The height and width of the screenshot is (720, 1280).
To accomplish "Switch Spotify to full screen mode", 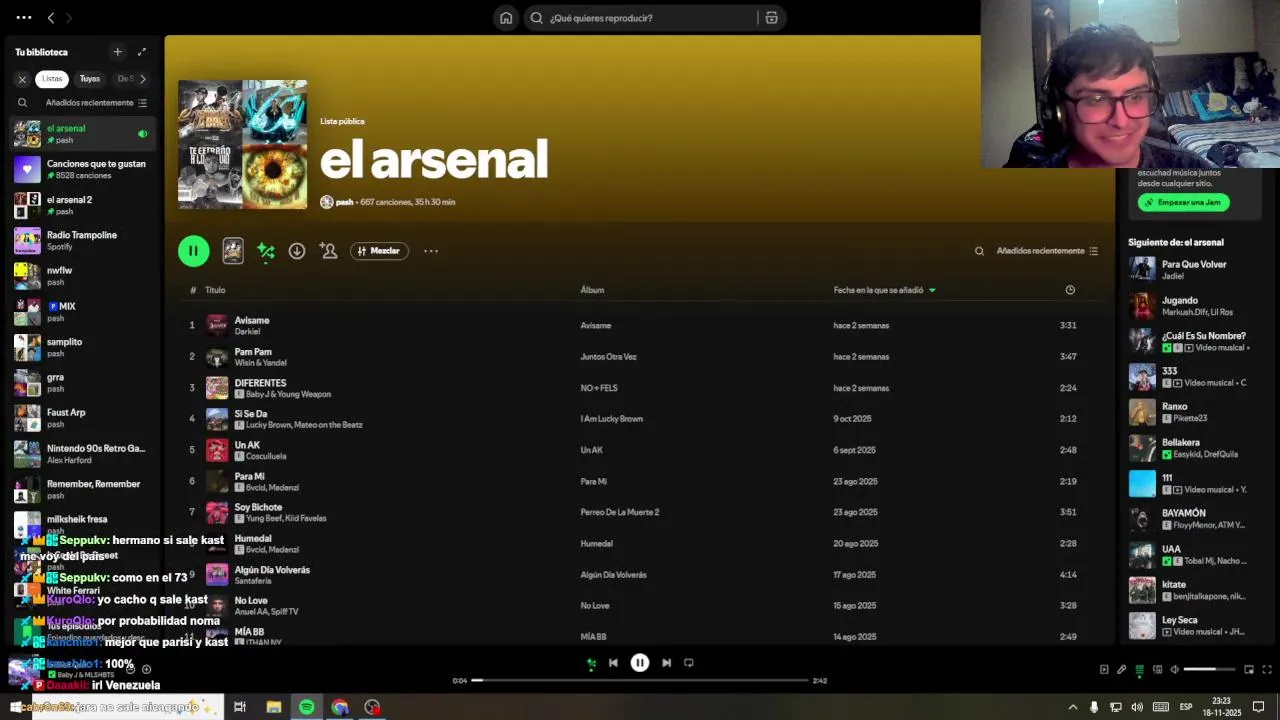I will pos(1267,670).
